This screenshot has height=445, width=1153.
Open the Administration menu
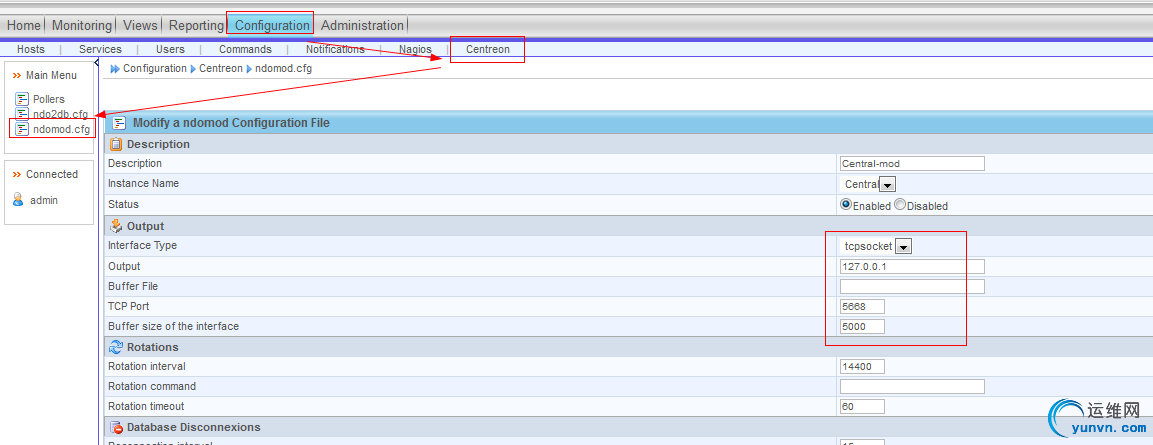coord(363,25)
